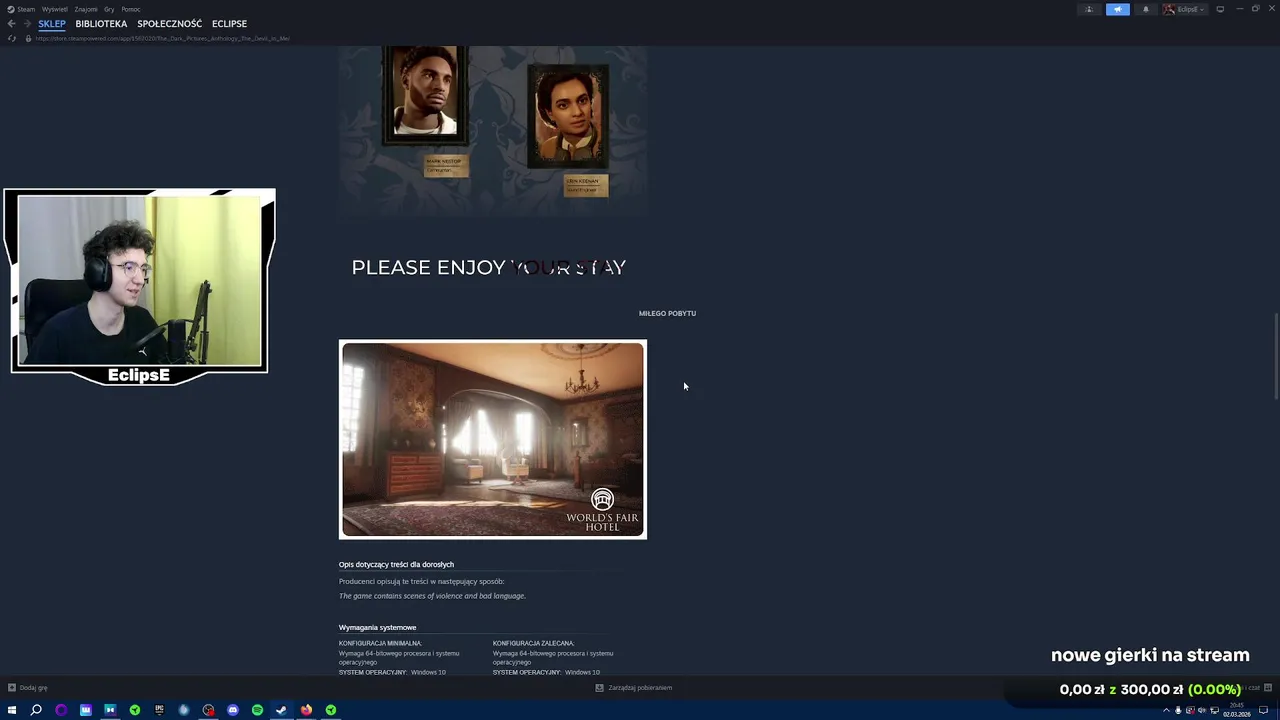Open the Znajomi menu
This screenshot has width=1280, height=720.
tap(86, 9)
